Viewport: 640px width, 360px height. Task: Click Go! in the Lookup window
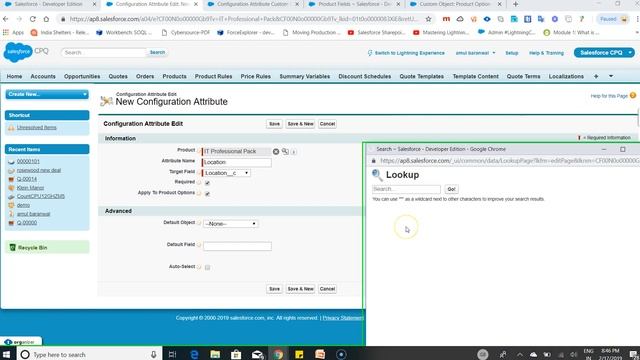[x=451, y=189]
